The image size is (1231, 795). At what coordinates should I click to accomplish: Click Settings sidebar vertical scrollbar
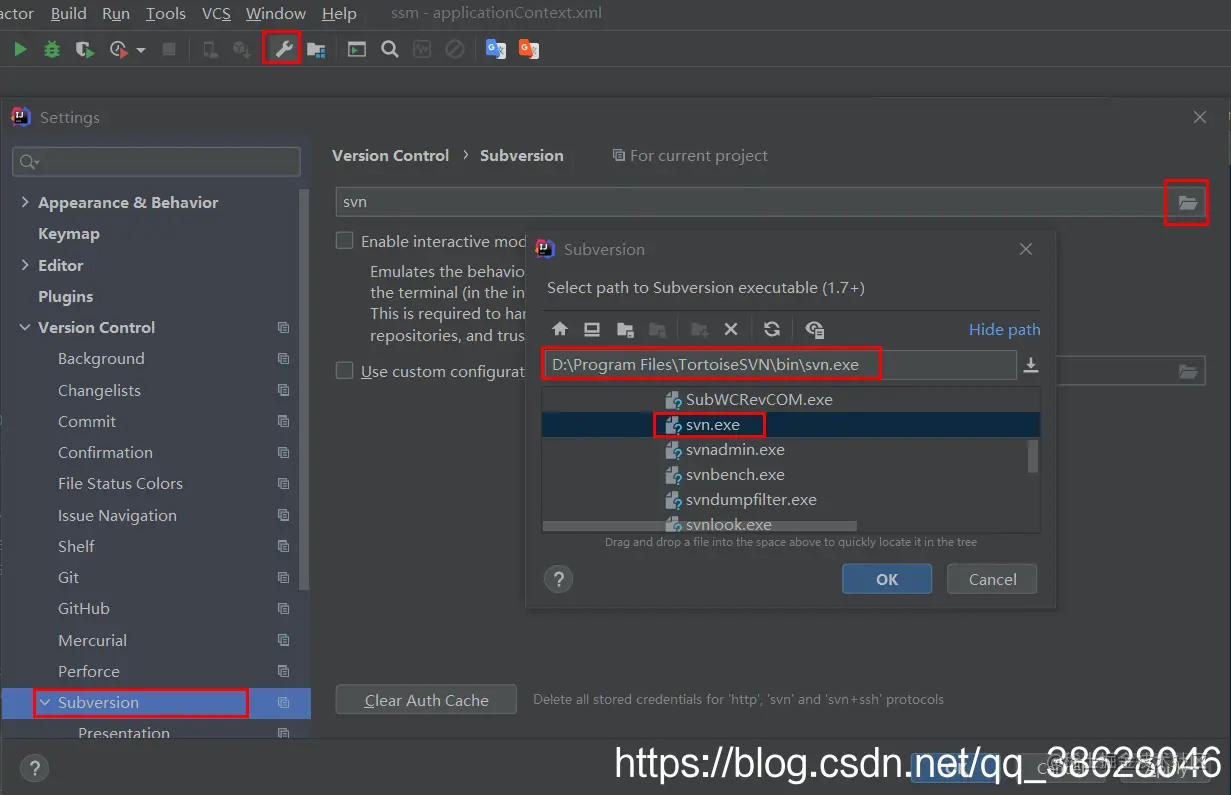(x=304, y=389)
